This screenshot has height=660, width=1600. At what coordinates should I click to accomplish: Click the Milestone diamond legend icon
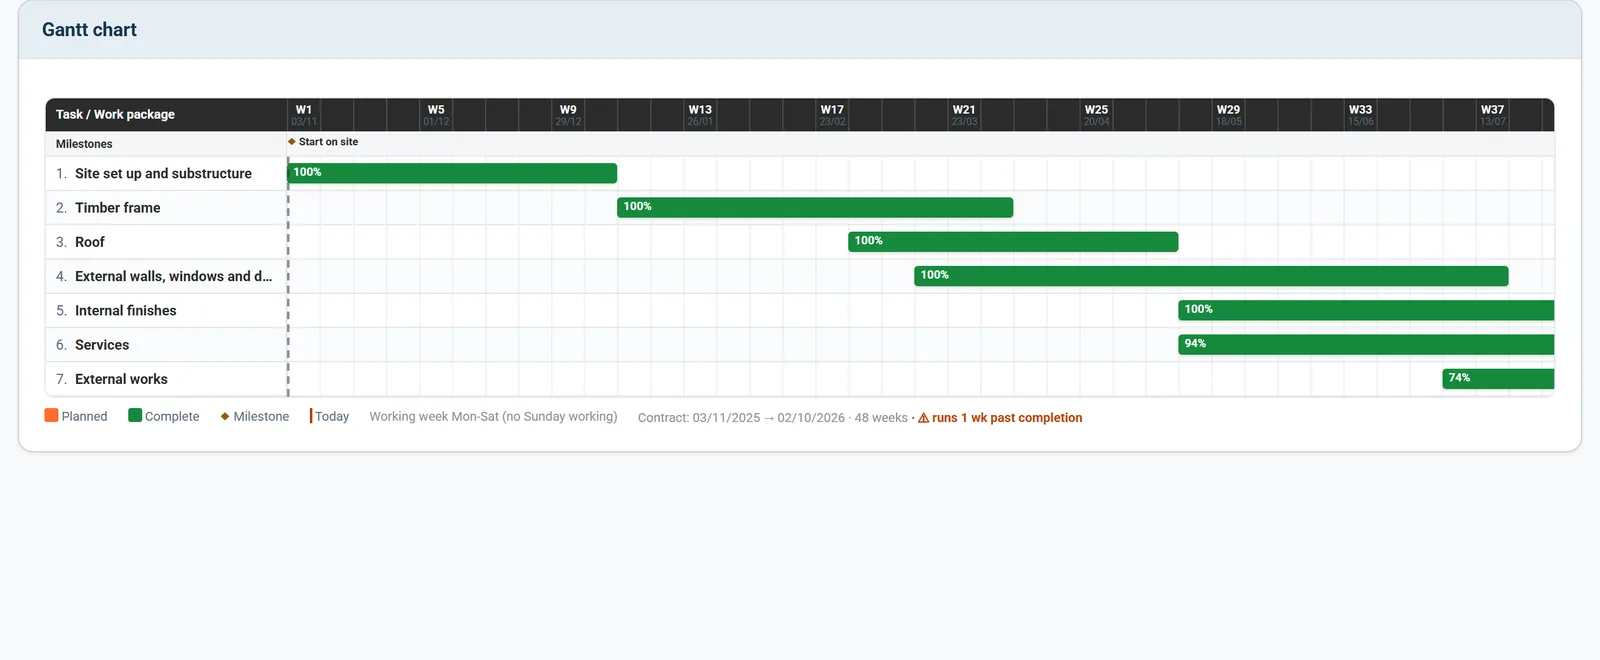pos(225,416)
